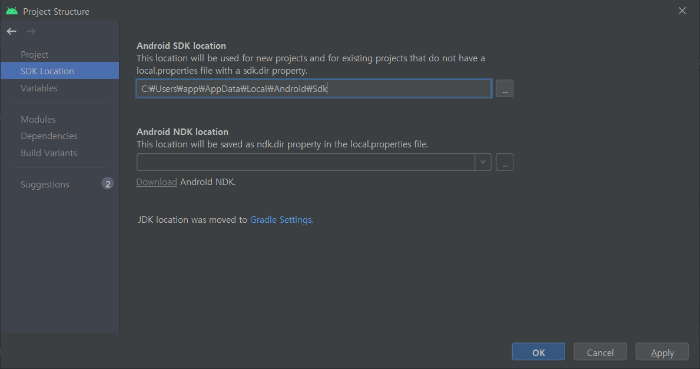The image size is (700, 369).
Task: Switch to Modules section
Action: [x=38, y=120]
